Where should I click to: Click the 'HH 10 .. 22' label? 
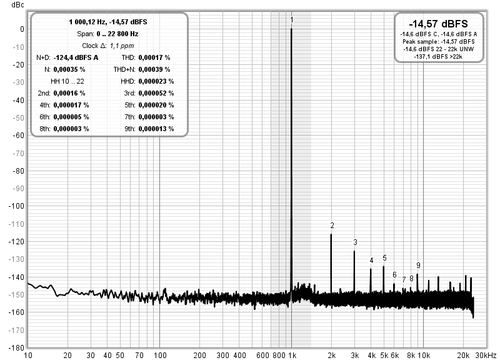pos(67,81)
